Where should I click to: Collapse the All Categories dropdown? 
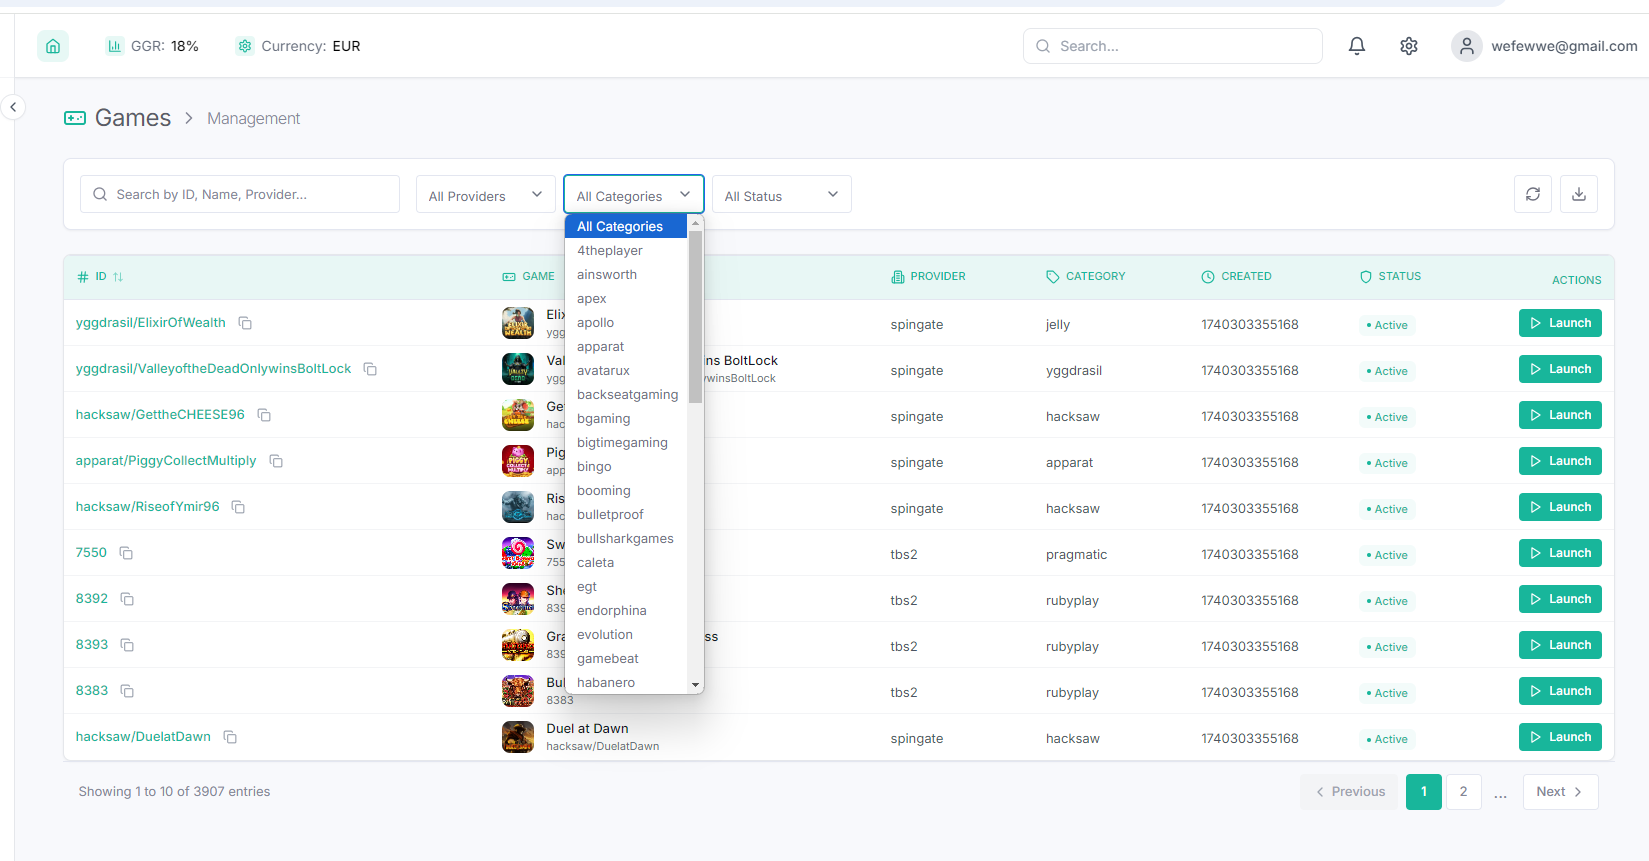pyautogui.click(x=633, y=195)
